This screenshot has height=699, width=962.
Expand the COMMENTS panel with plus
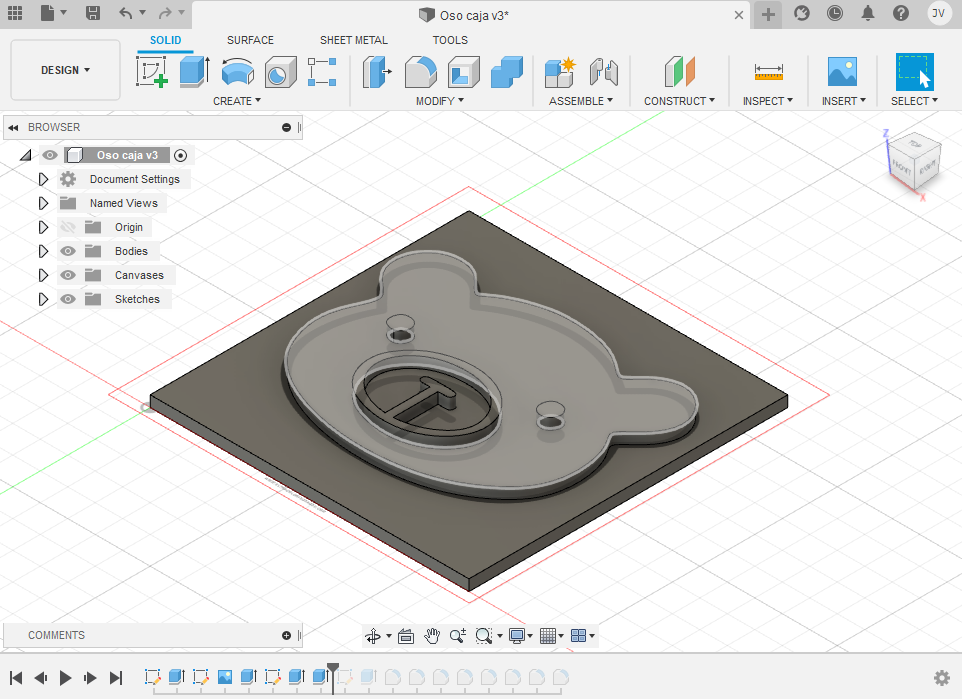click(286, 636)
